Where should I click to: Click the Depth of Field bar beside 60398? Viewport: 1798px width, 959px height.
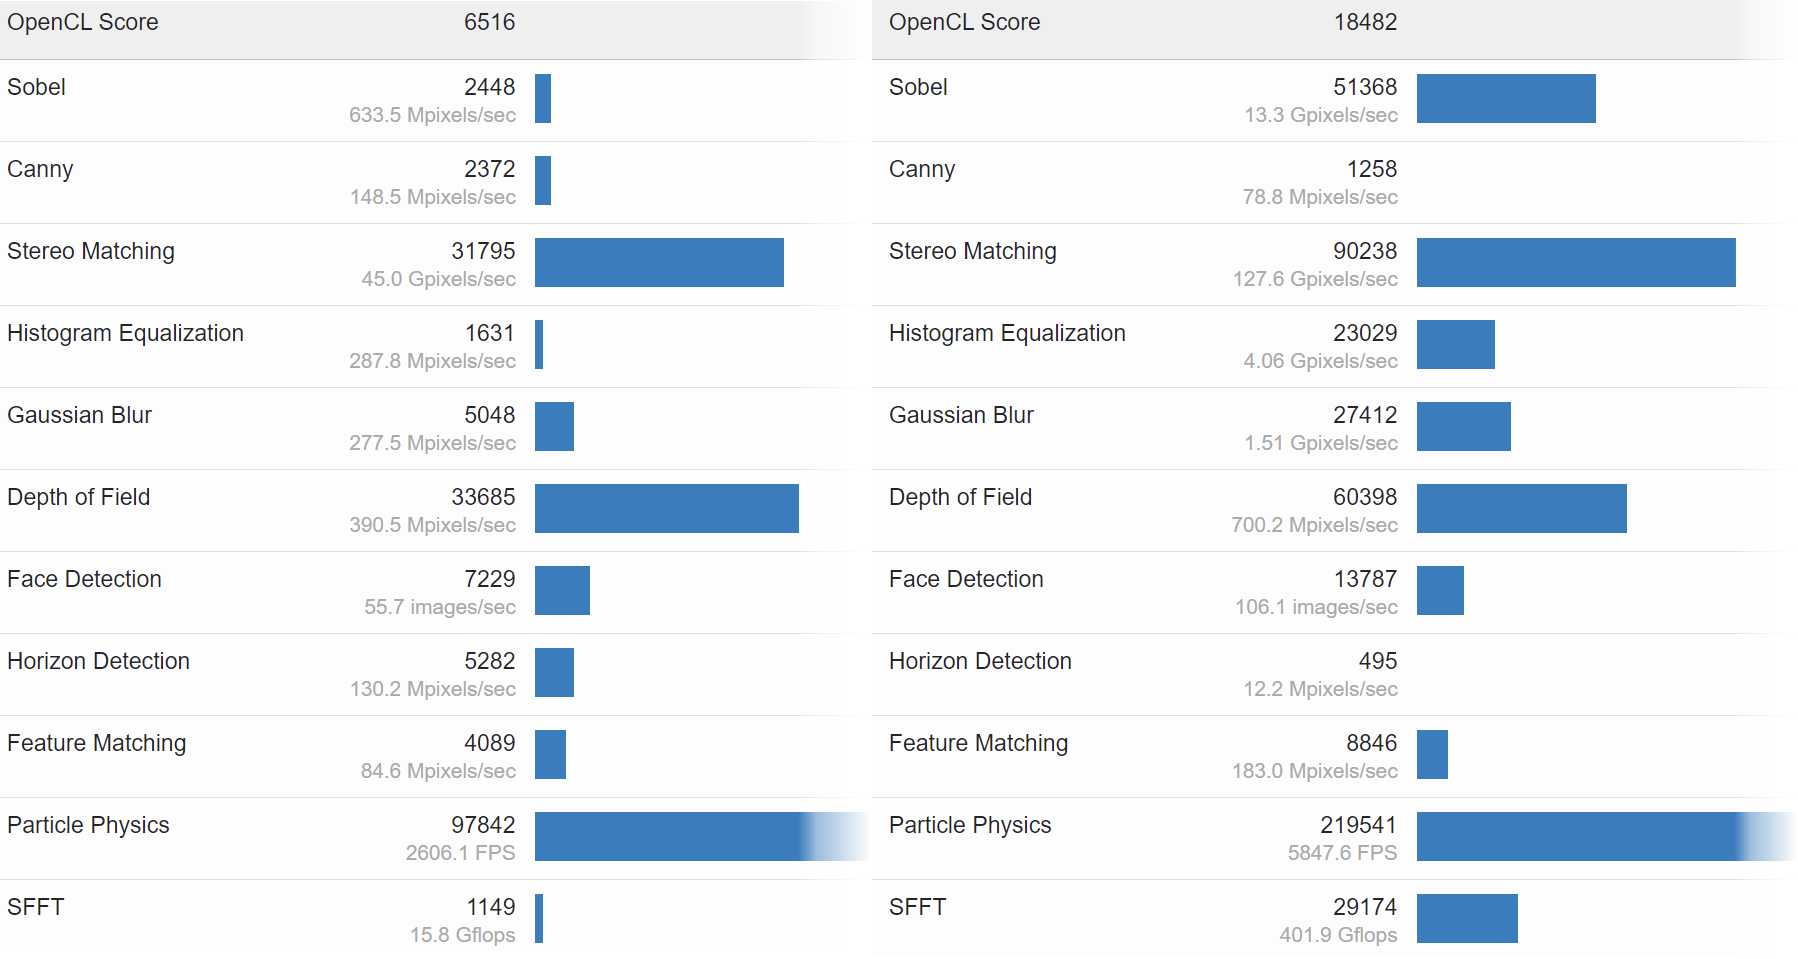click(1521, 509)
